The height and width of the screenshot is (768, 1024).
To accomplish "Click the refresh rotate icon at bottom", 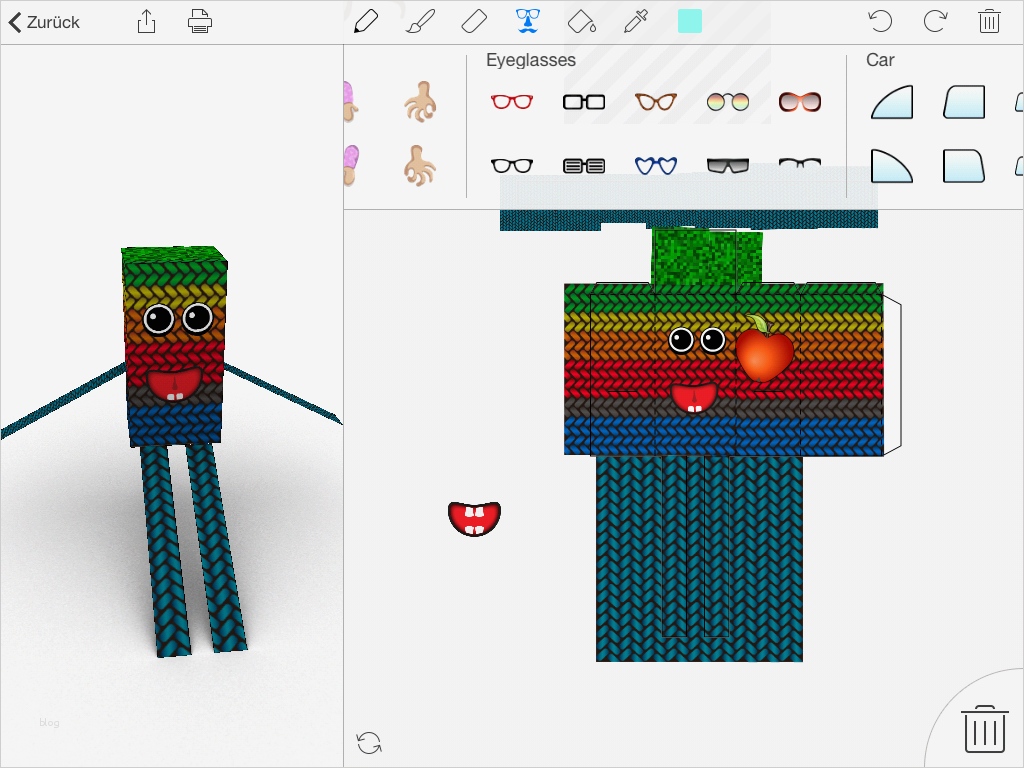I will point(369,743).
